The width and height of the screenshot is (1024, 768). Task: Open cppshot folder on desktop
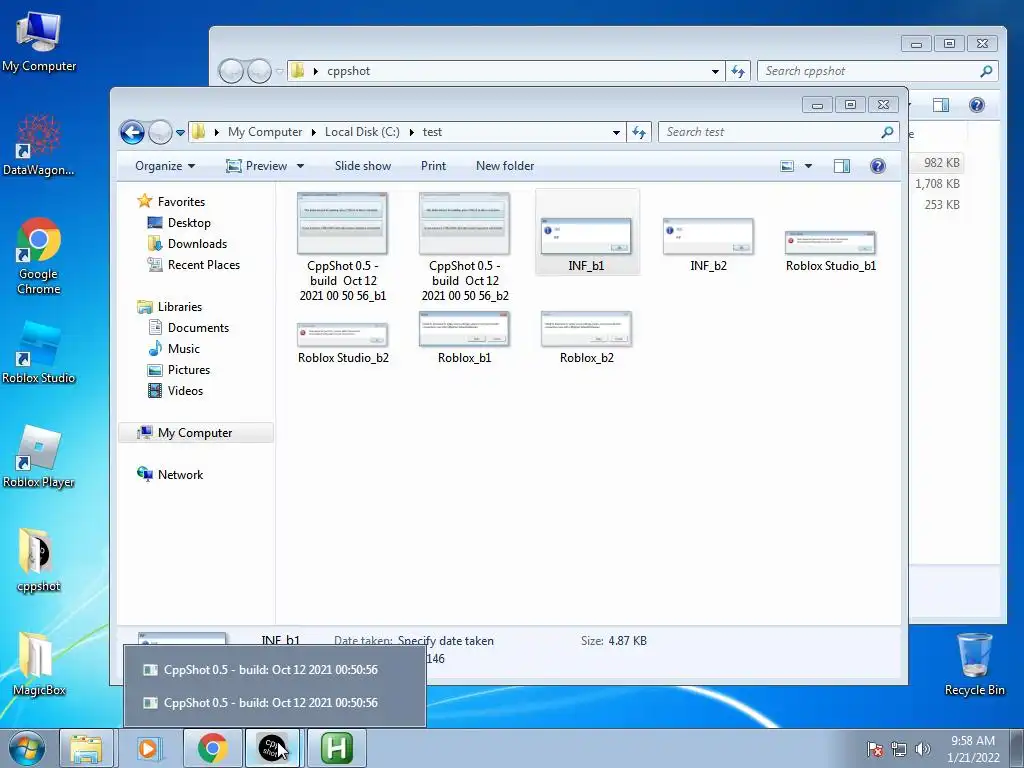pos(39,560)
